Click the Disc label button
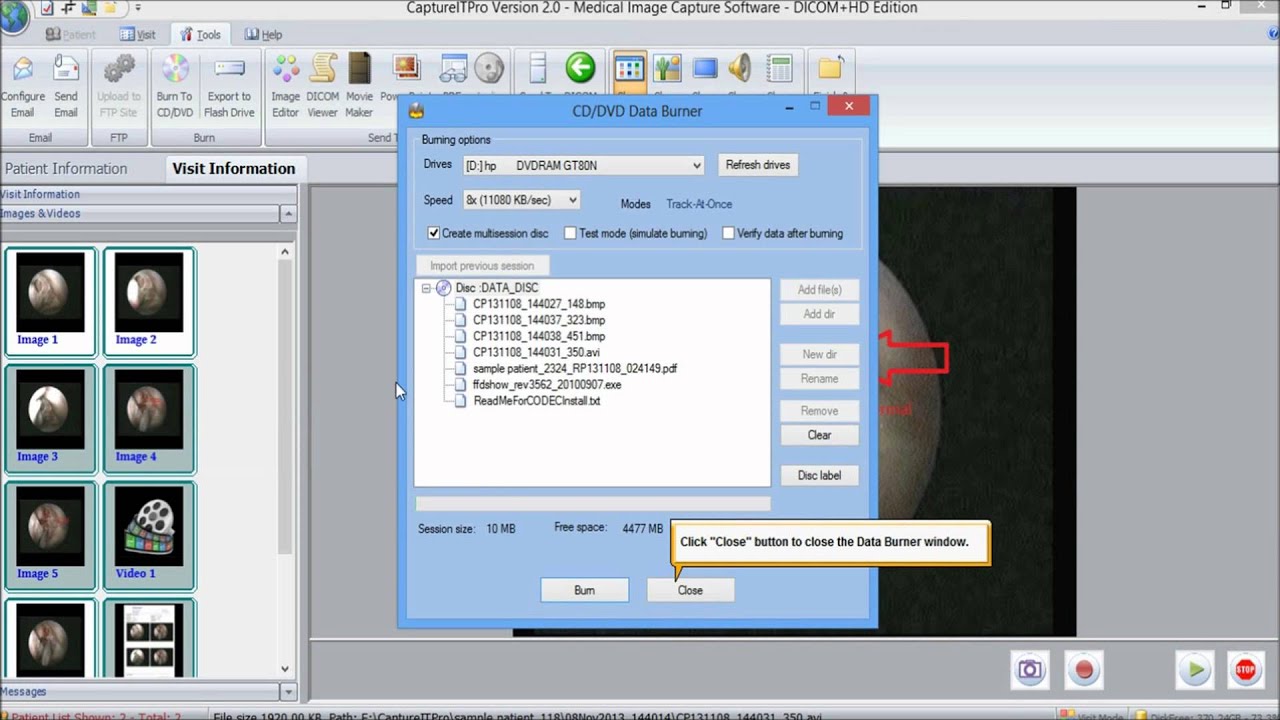This screenshot has height=720, width=1280. tap(819, 476)
